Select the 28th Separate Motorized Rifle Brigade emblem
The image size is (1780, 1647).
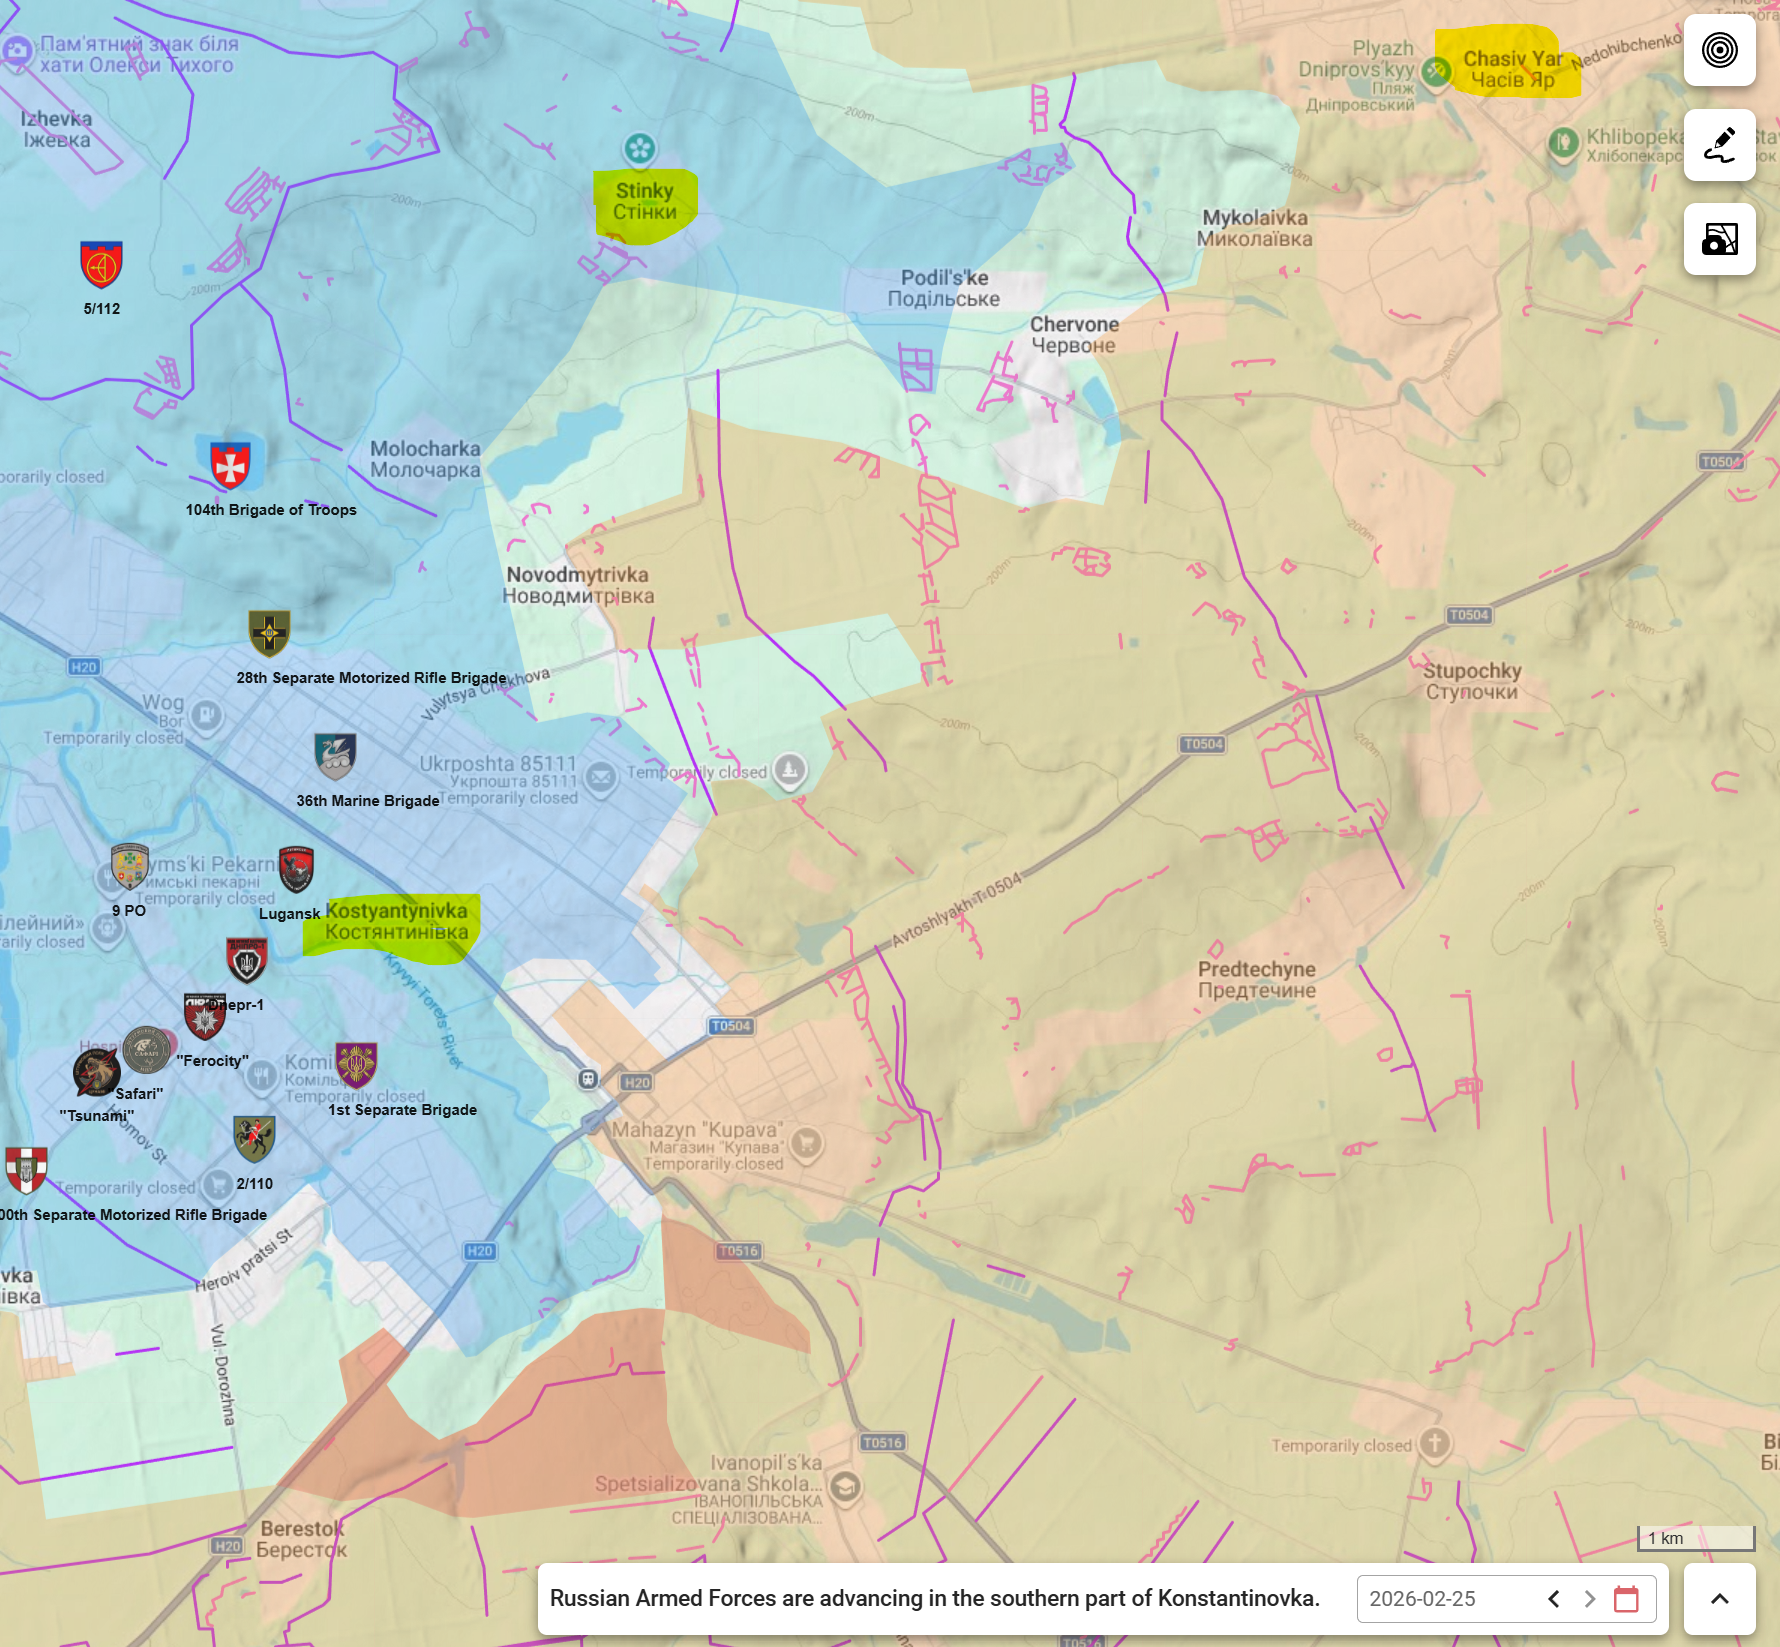tap(269, 633)
